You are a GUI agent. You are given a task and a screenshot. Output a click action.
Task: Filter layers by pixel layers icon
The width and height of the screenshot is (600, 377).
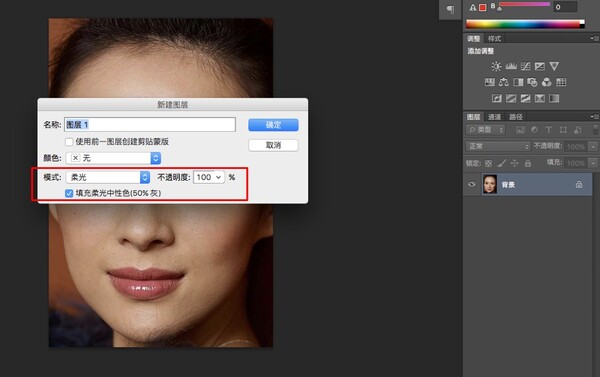tap(520, 130)
